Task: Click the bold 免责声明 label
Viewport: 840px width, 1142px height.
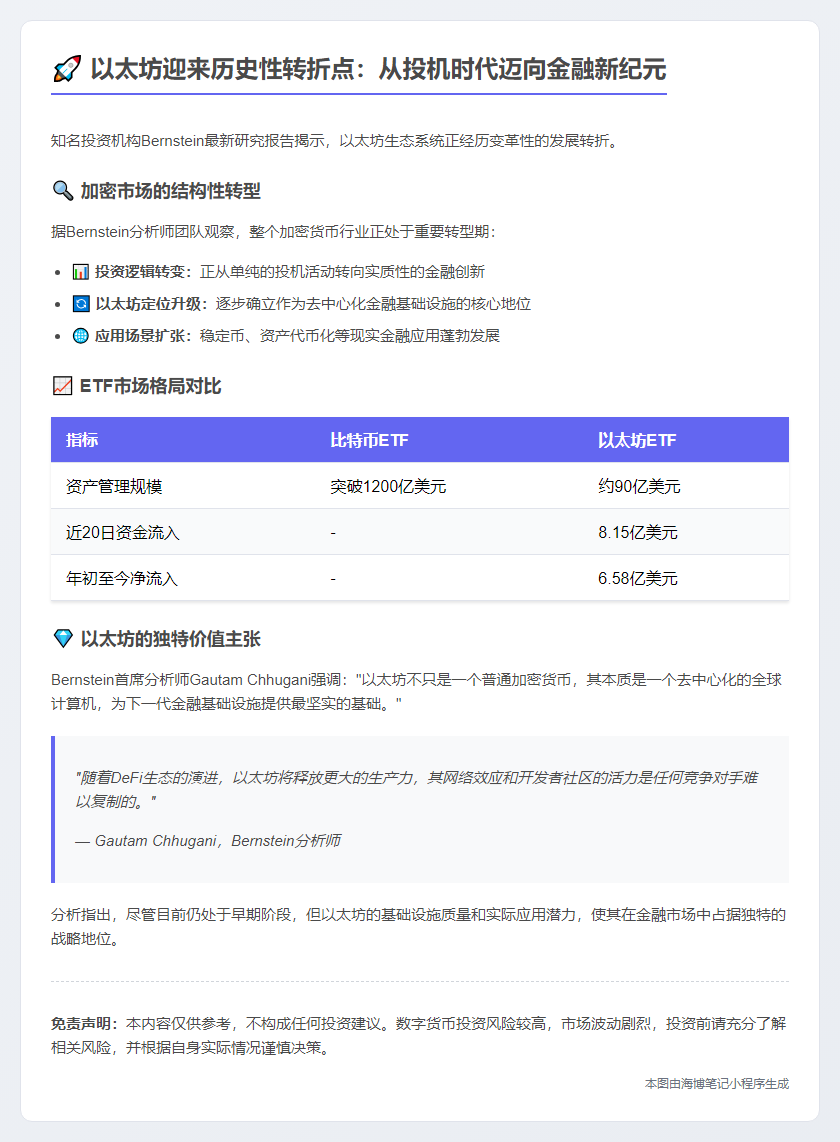Action: coord(84,1024)
